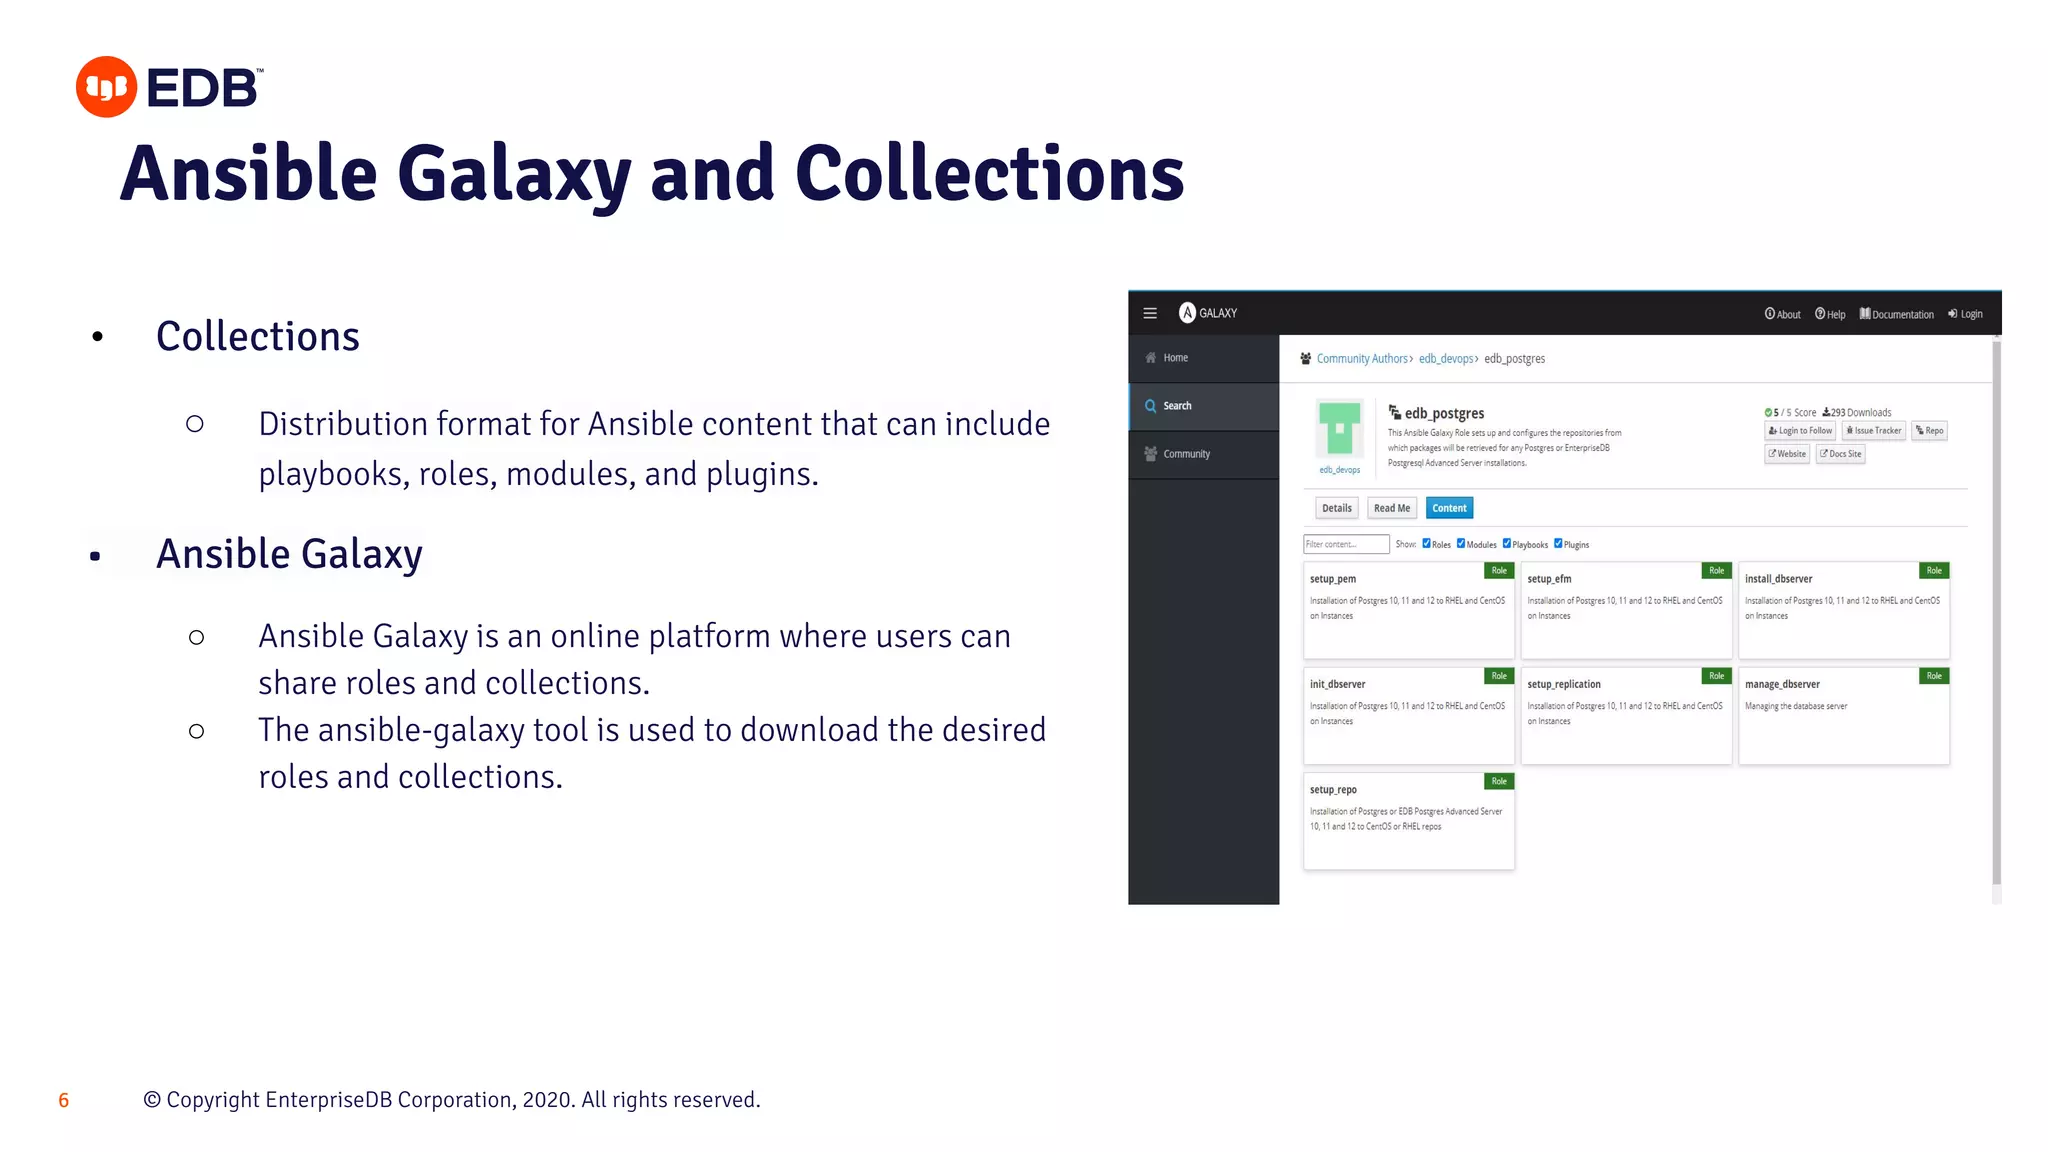Click the Filter content input field
The image size is (2048, 1152).
tap(1346, 544)
